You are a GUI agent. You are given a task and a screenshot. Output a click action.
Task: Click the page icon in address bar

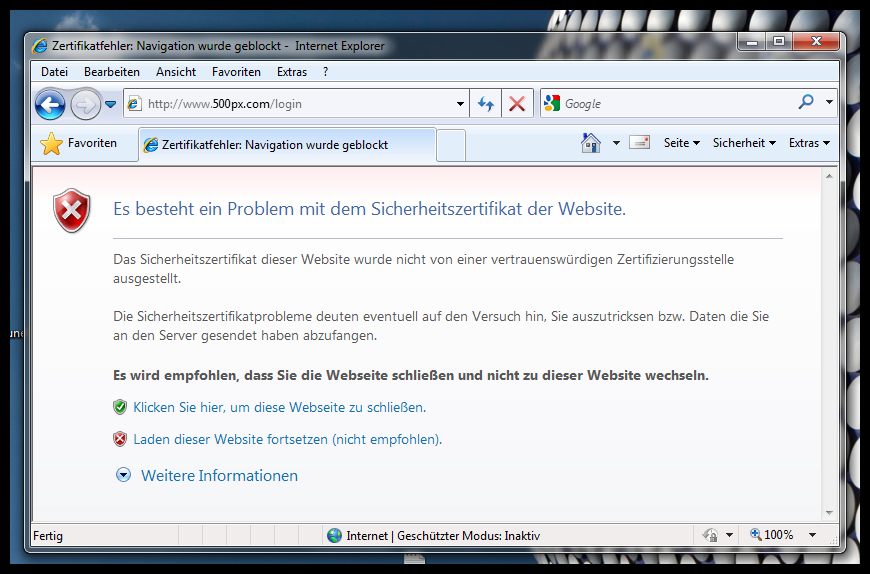[134, 104]
